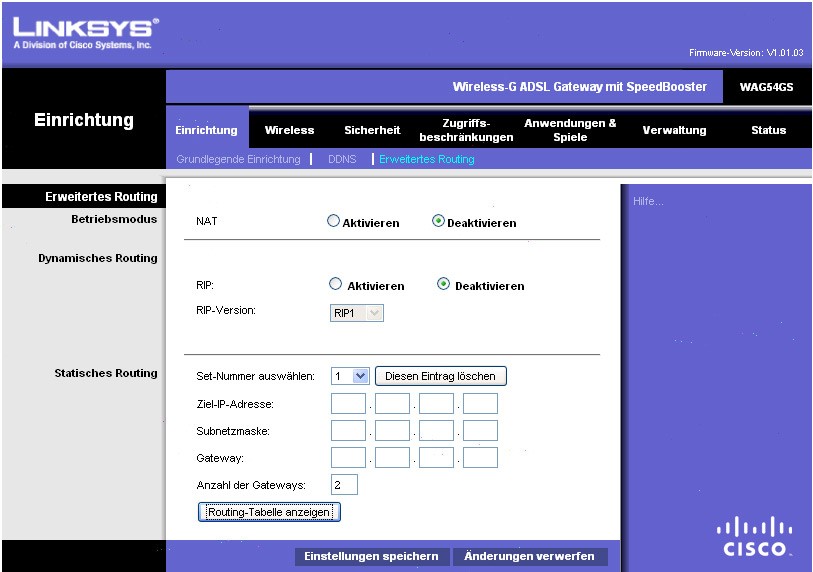
Task: Switch to the Sicherheit tab
Action: [x=372, y=130]
